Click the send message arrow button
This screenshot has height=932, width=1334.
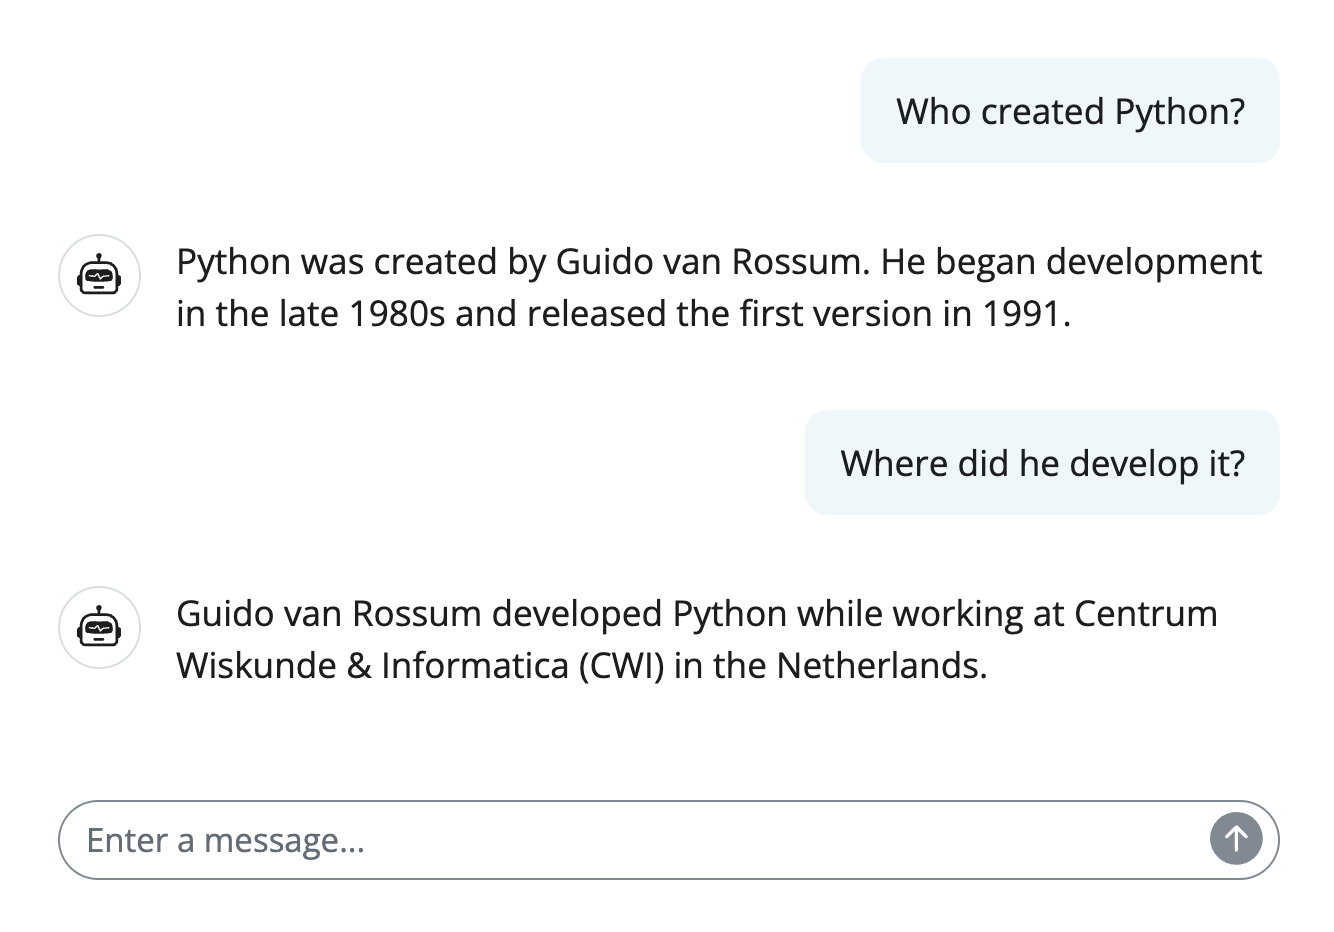pyautogui.click(x=1236, y=839)
